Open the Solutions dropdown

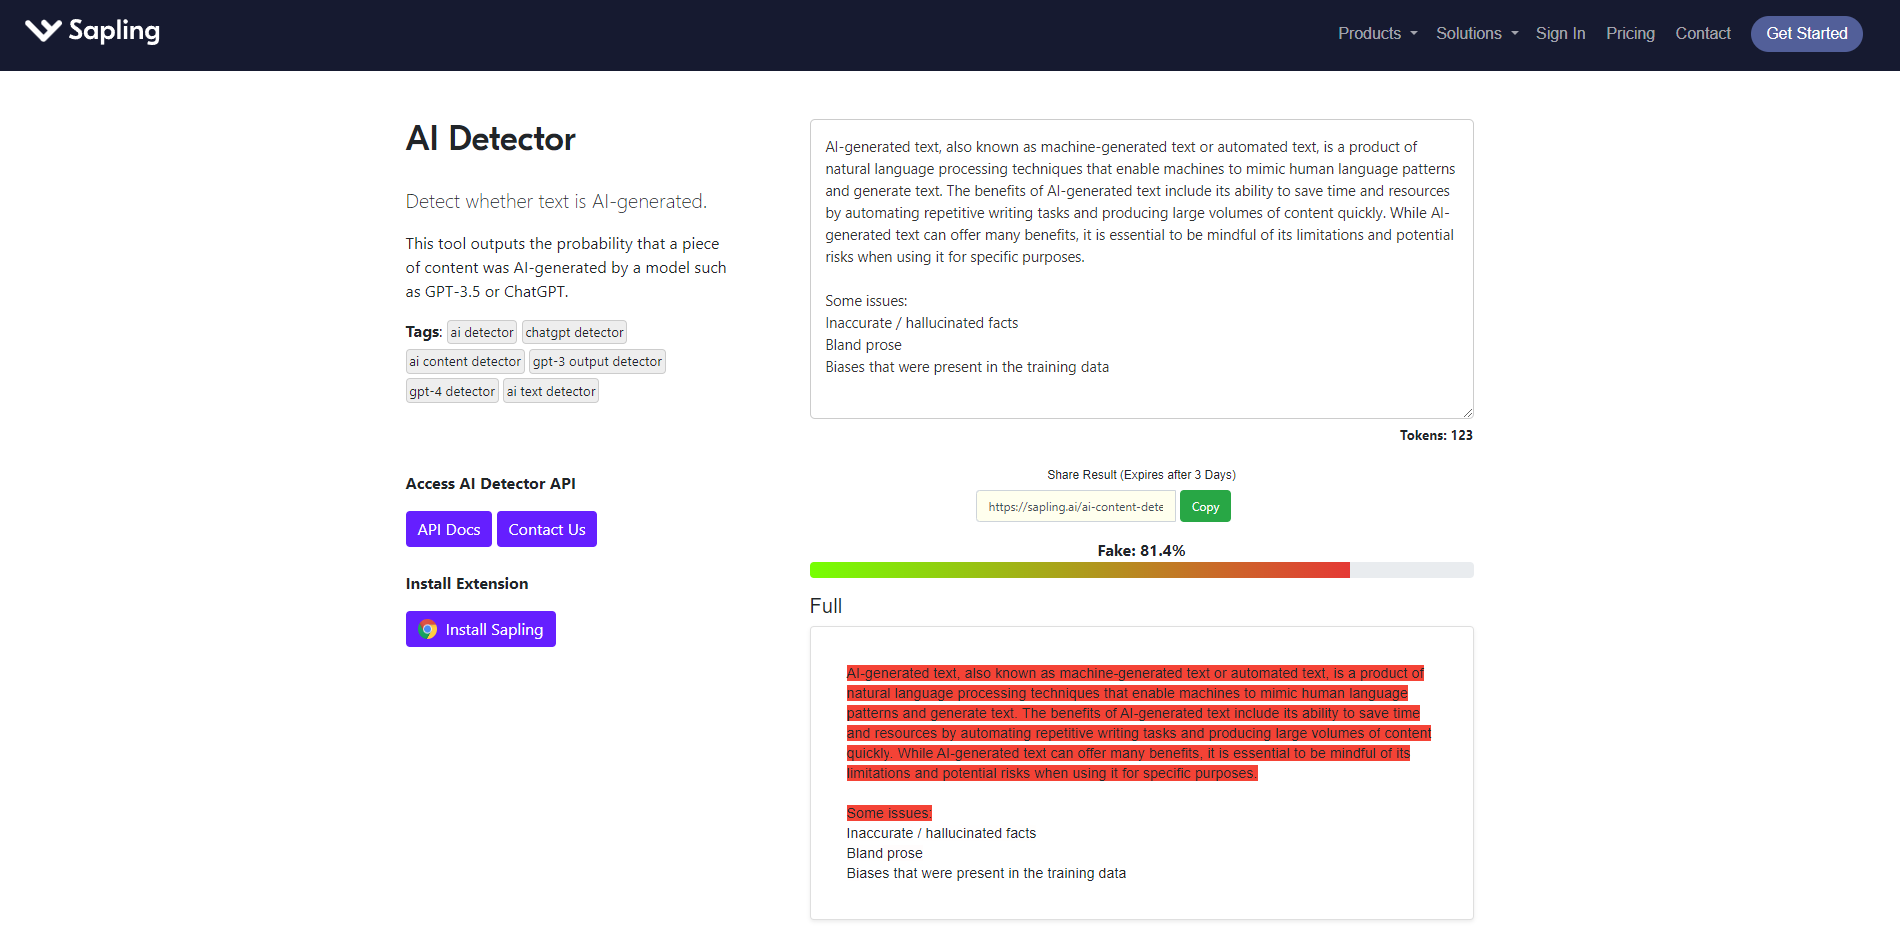(1476, 33)
